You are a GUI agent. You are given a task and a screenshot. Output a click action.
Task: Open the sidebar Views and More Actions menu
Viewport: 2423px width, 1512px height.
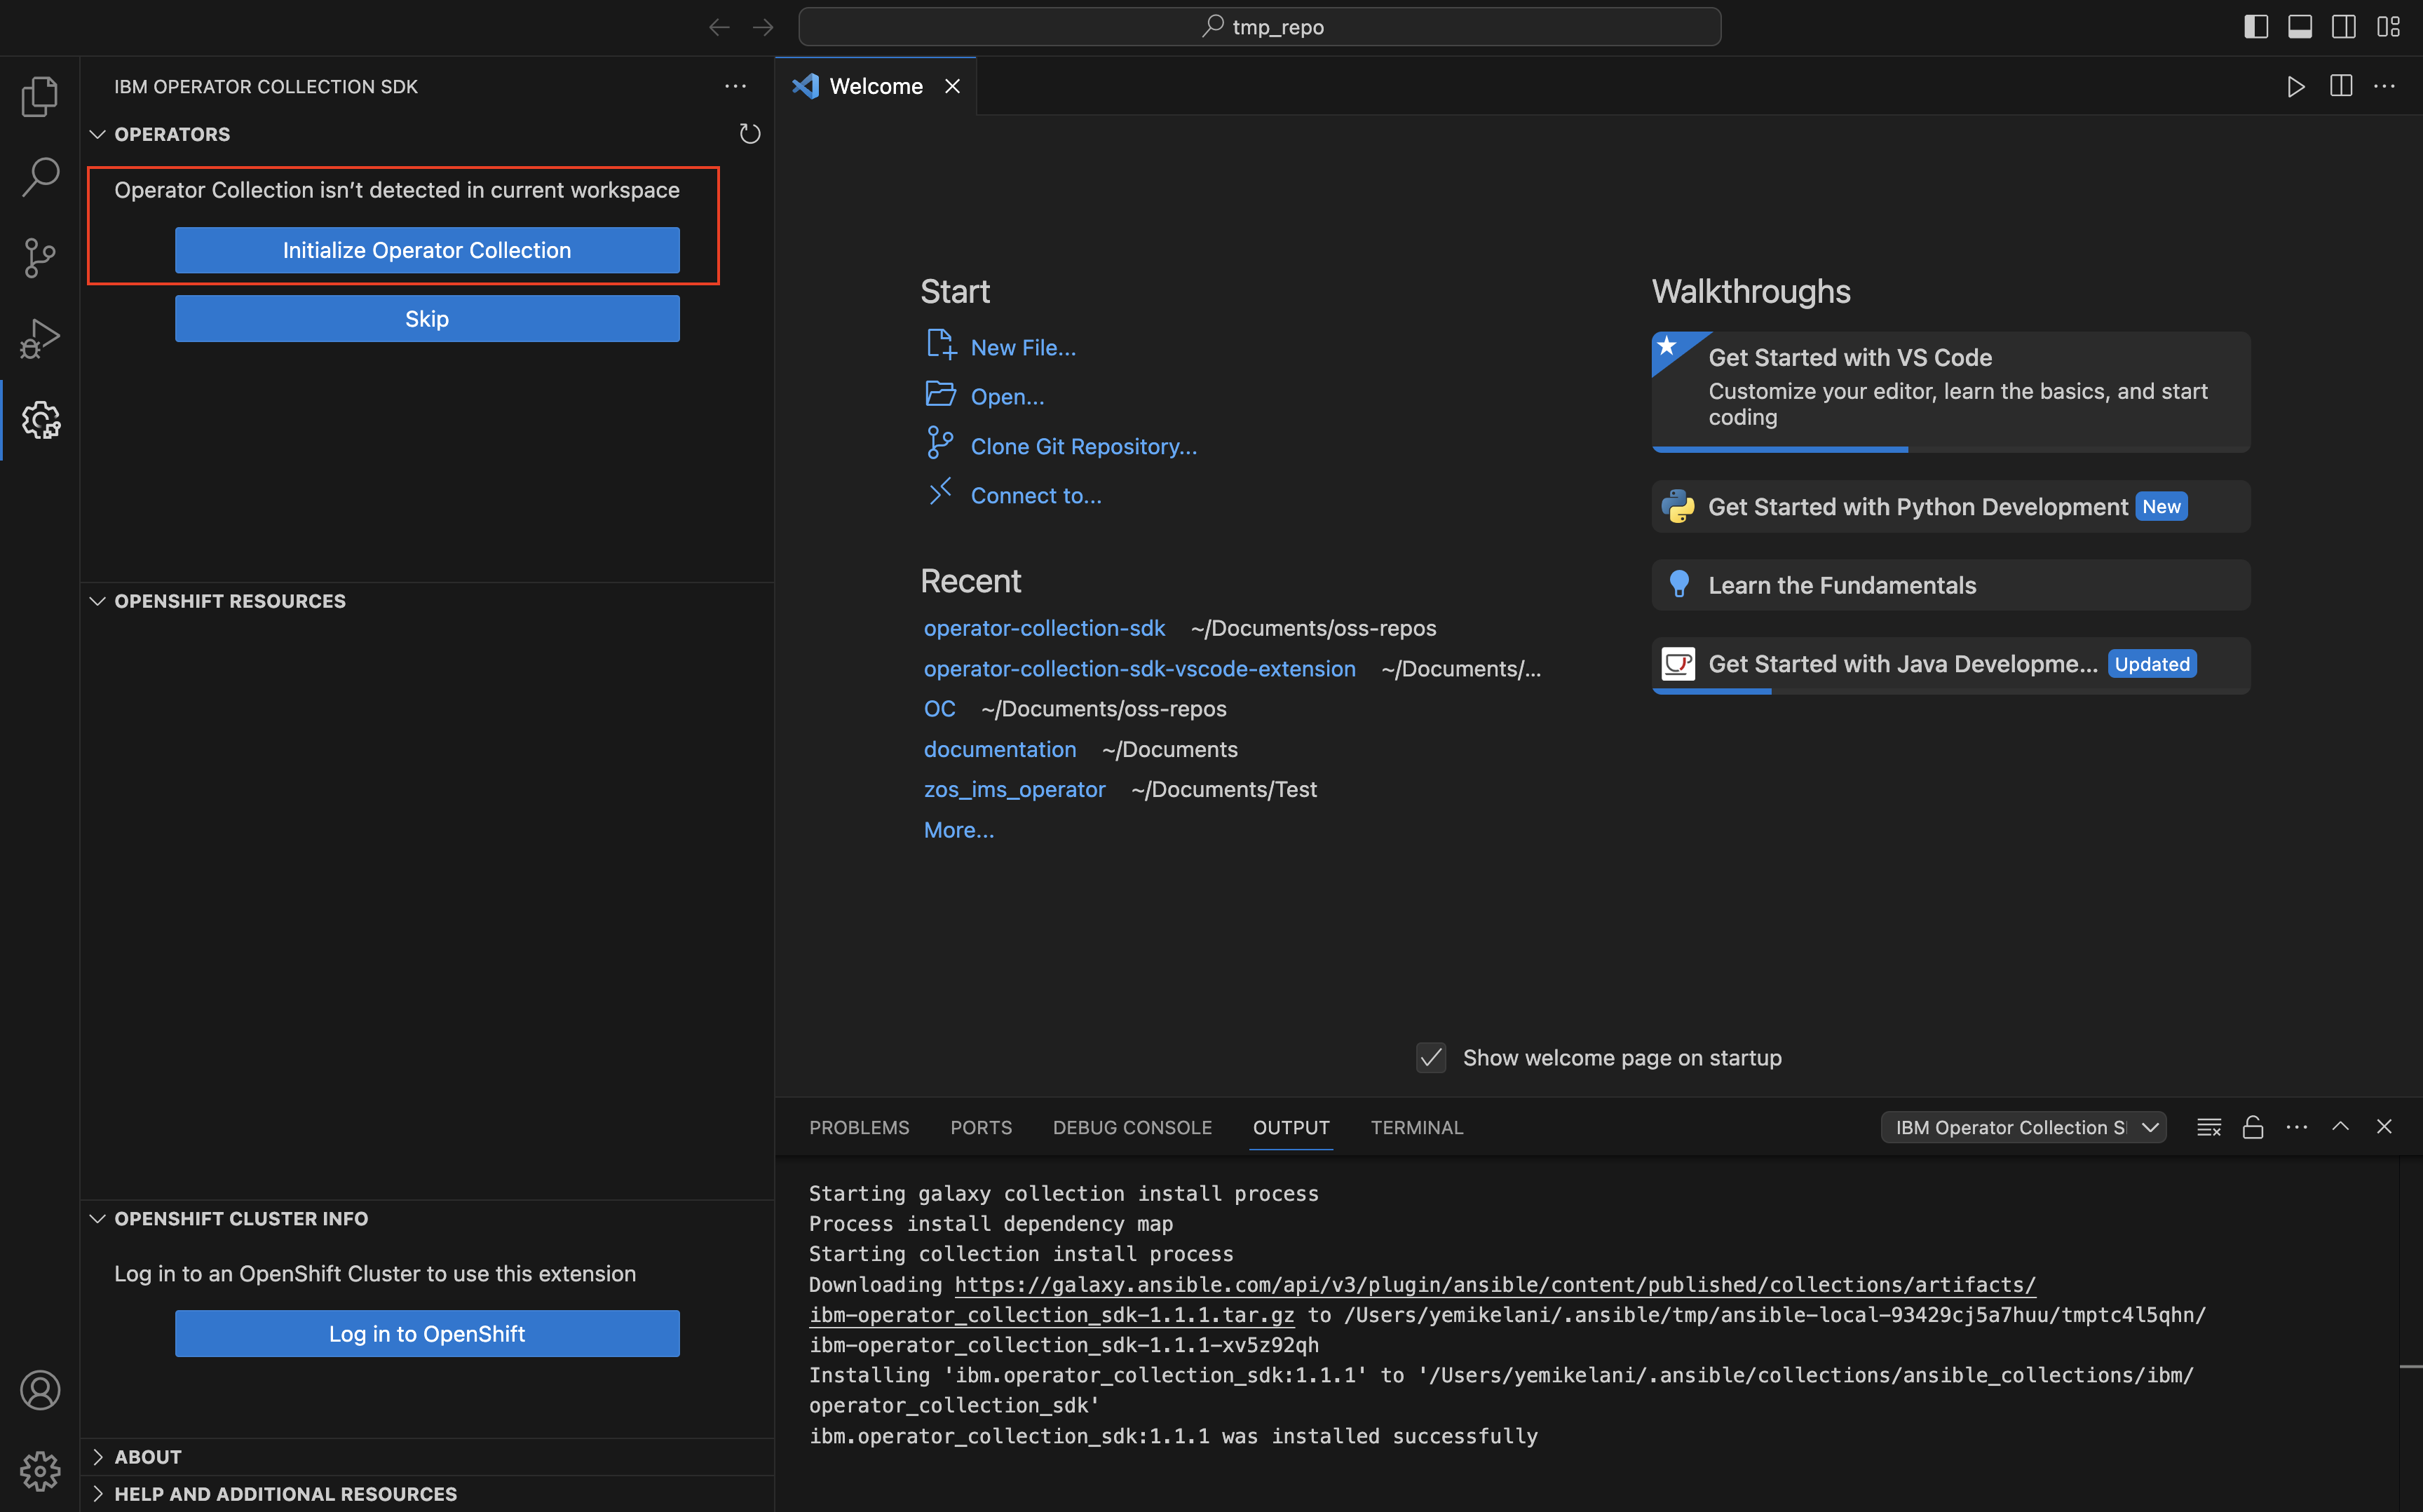pyautogui.click(x=735, y=86)
